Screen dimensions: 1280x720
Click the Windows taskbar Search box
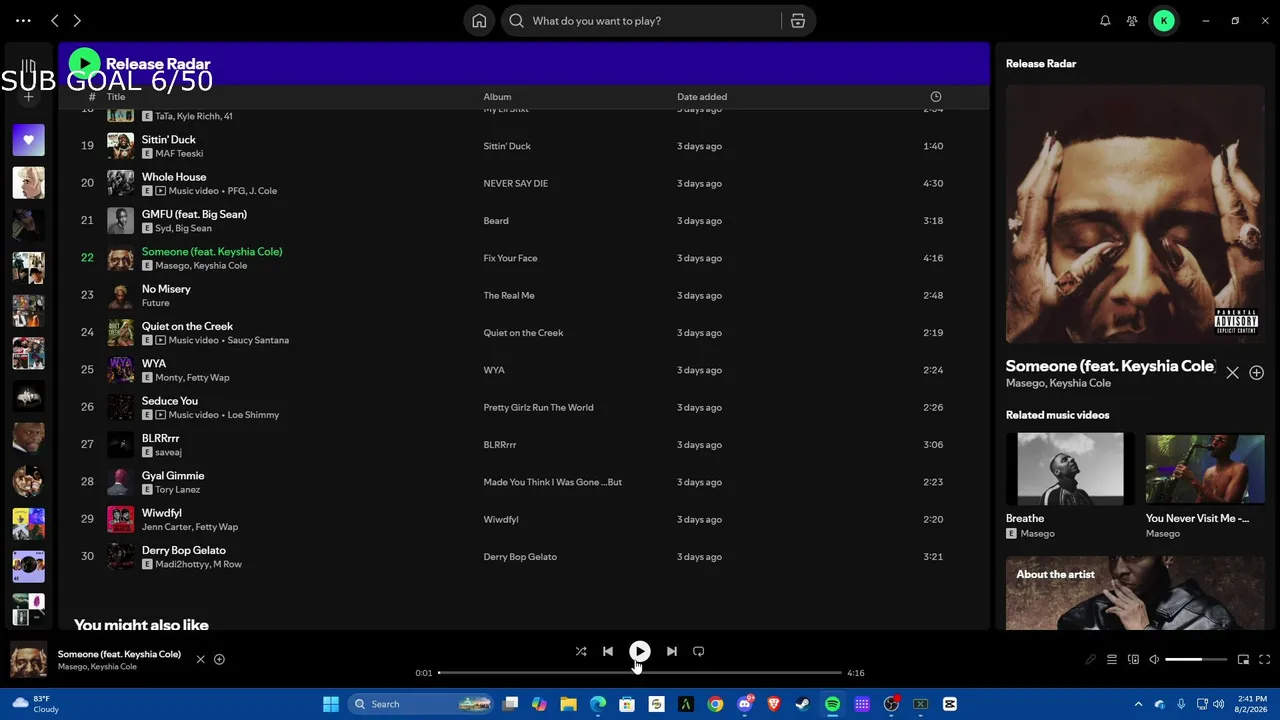(x=419, y=704)
